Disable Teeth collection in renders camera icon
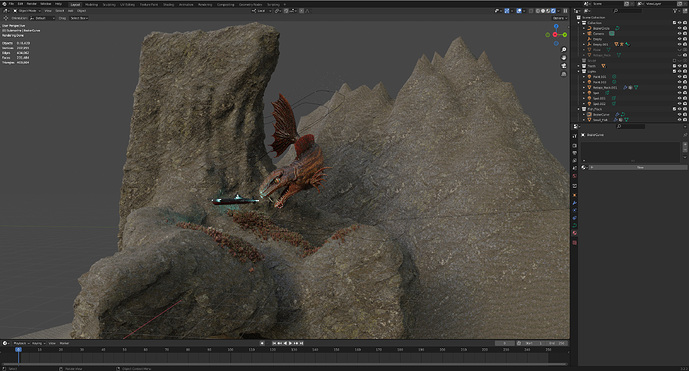This screenshot has height=371, width=689. click(685, 66)
